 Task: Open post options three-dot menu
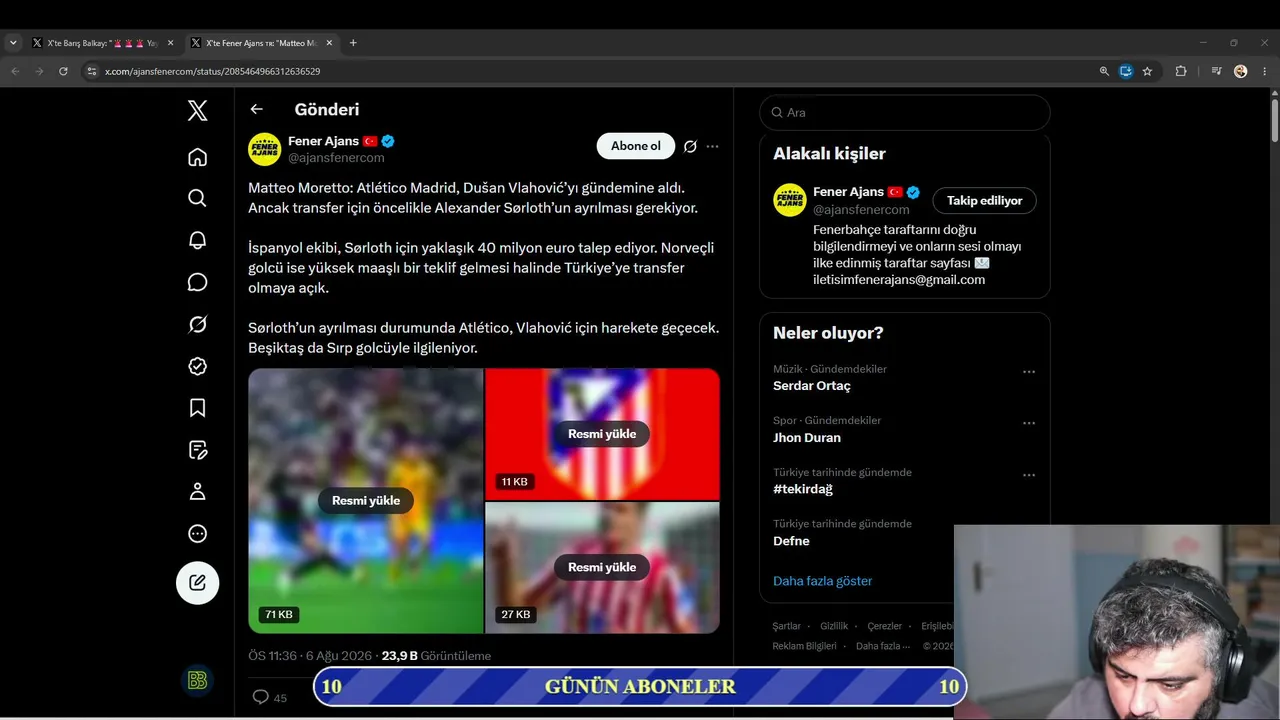[x=712, y=146]
